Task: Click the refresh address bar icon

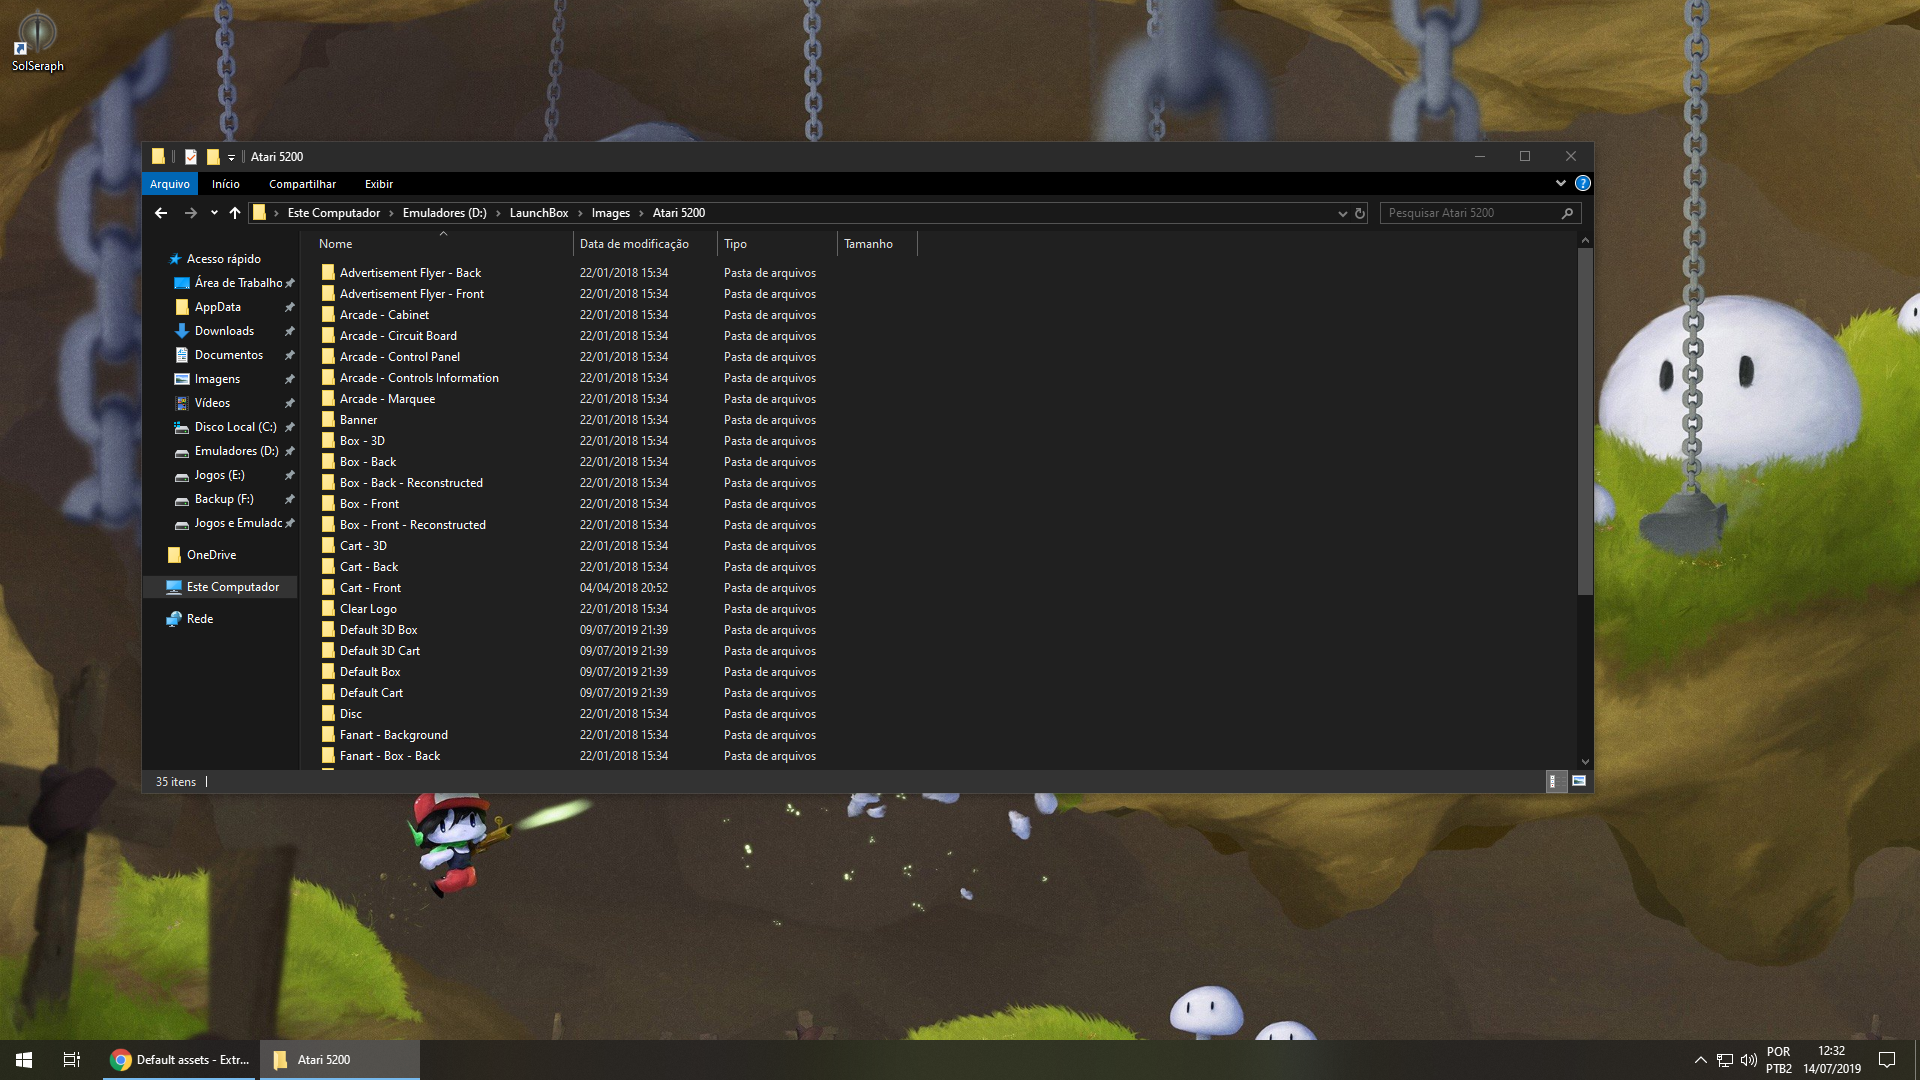Action: [1360, 213]
